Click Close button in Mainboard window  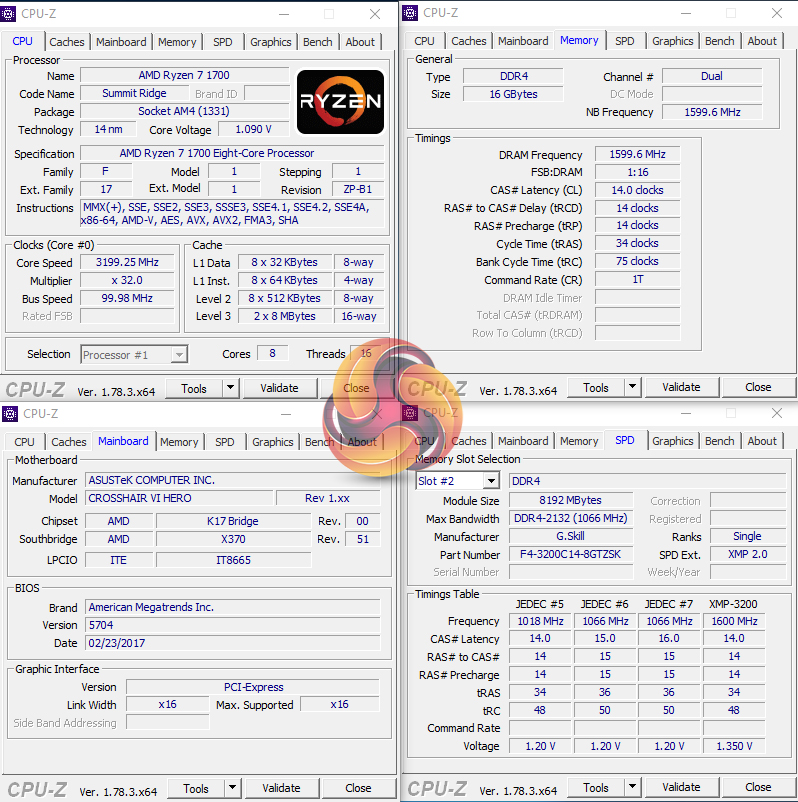point(358,788)
